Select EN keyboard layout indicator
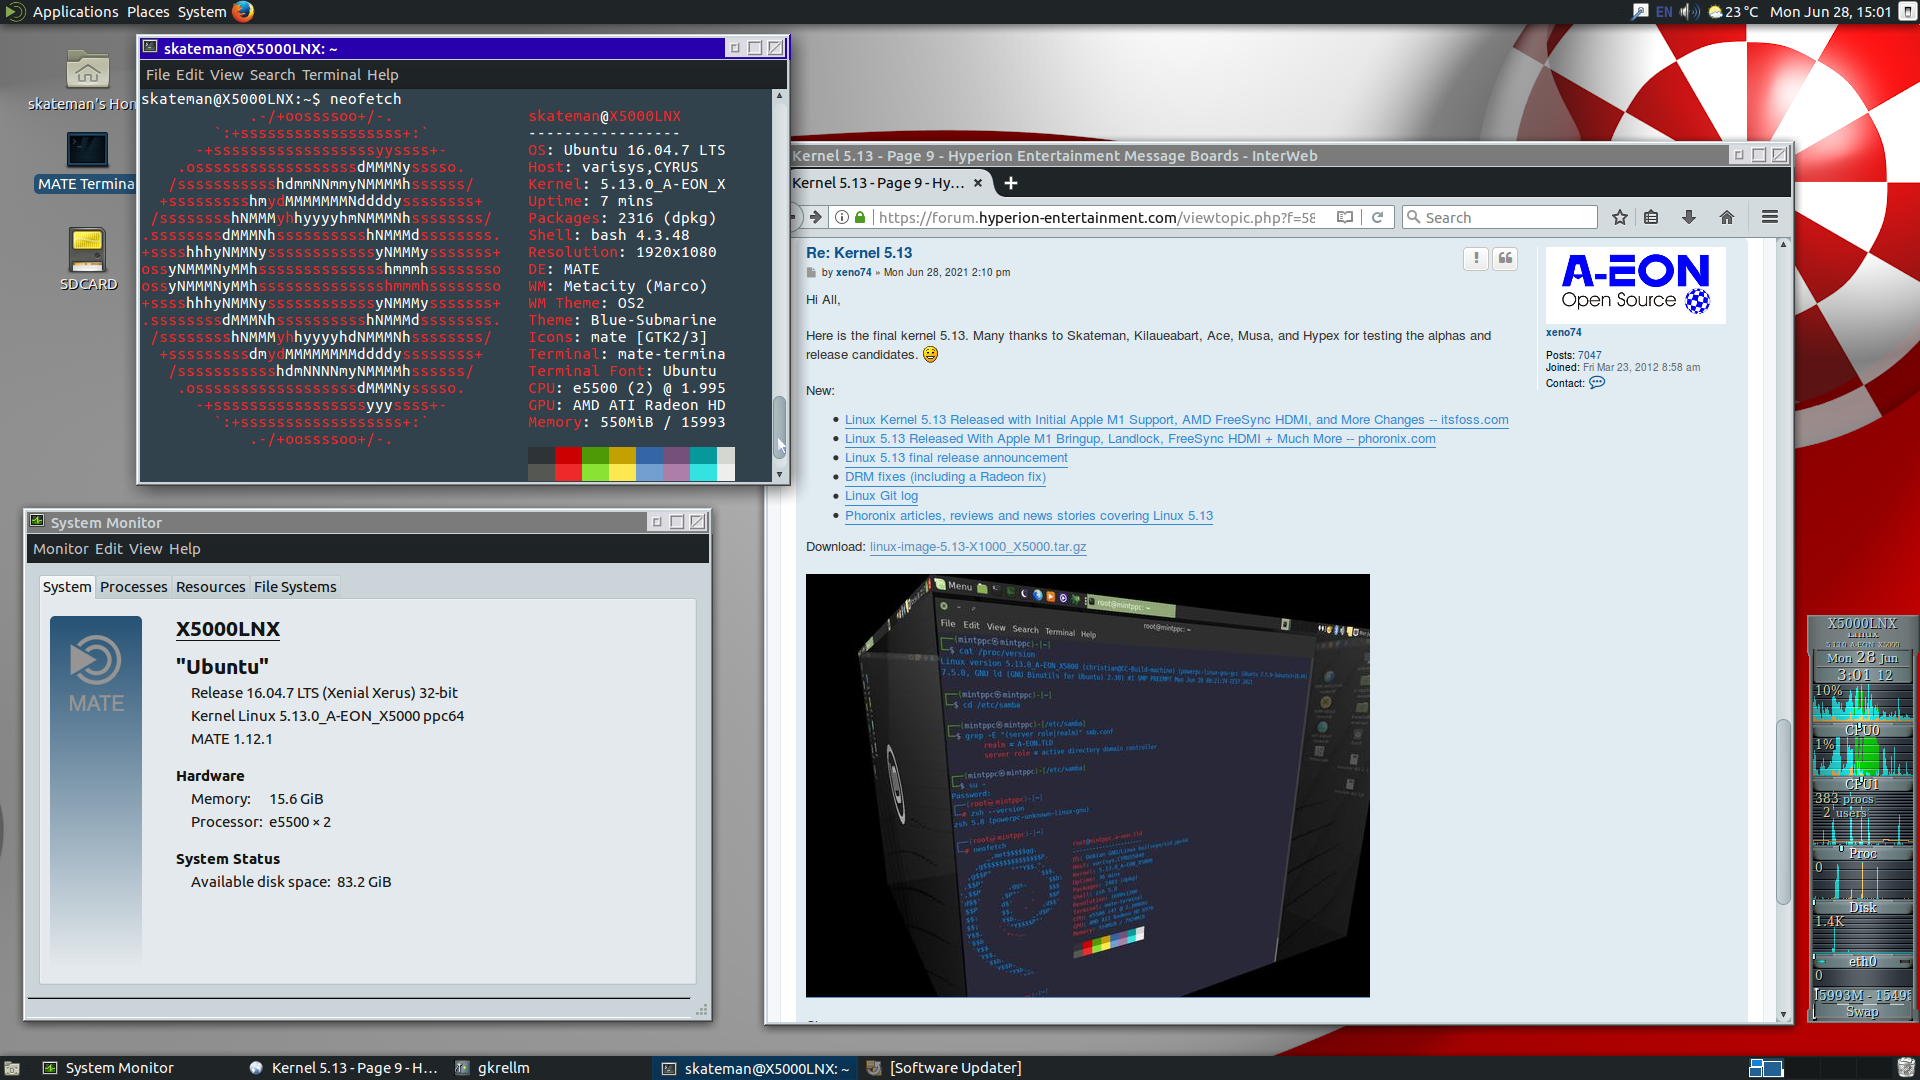1920x1080 pixels. coord(1664,12)
